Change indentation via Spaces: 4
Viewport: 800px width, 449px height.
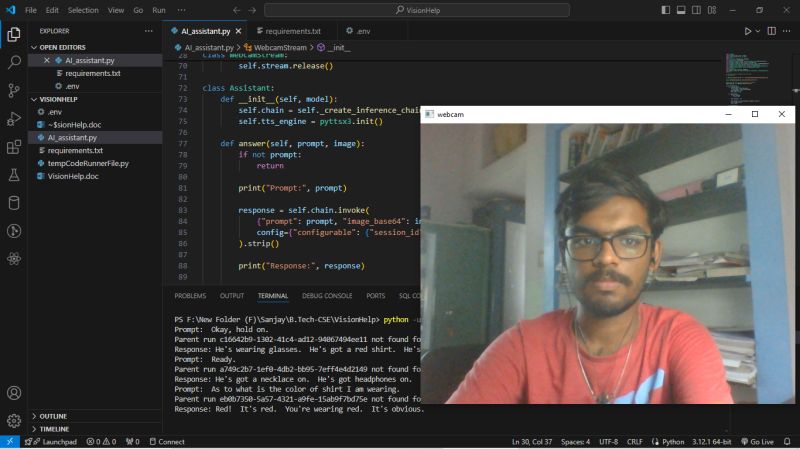575,442
